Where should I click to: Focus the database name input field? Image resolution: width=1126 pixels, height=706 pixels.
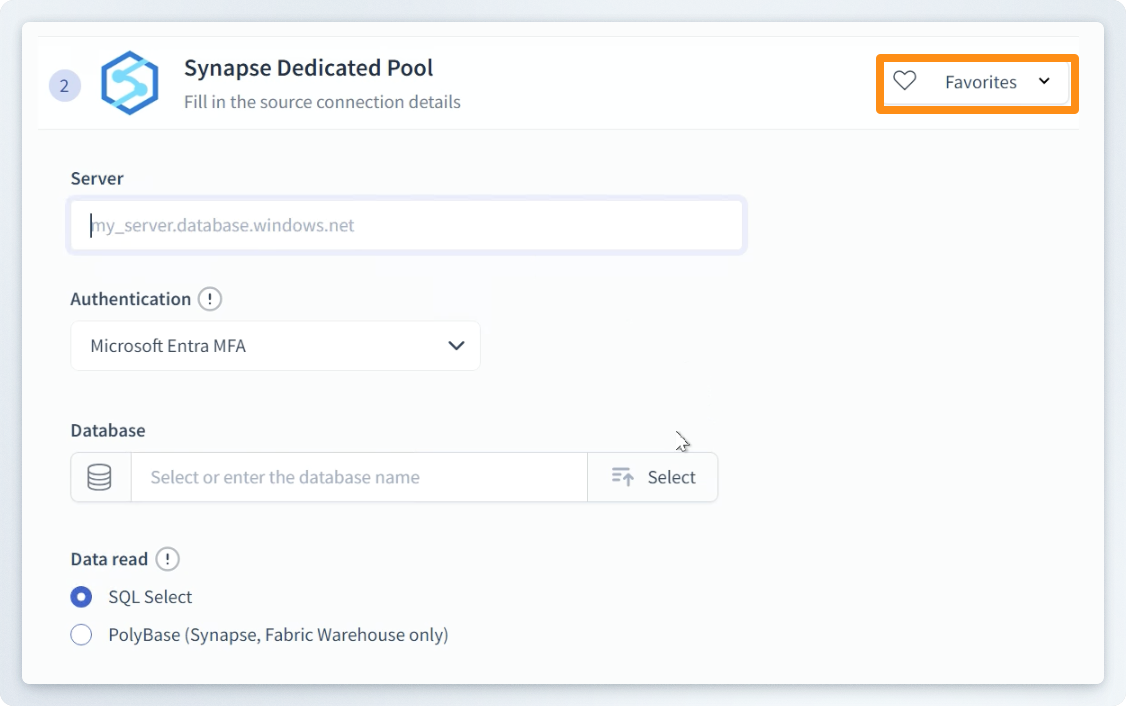click(x=358, y=477)
